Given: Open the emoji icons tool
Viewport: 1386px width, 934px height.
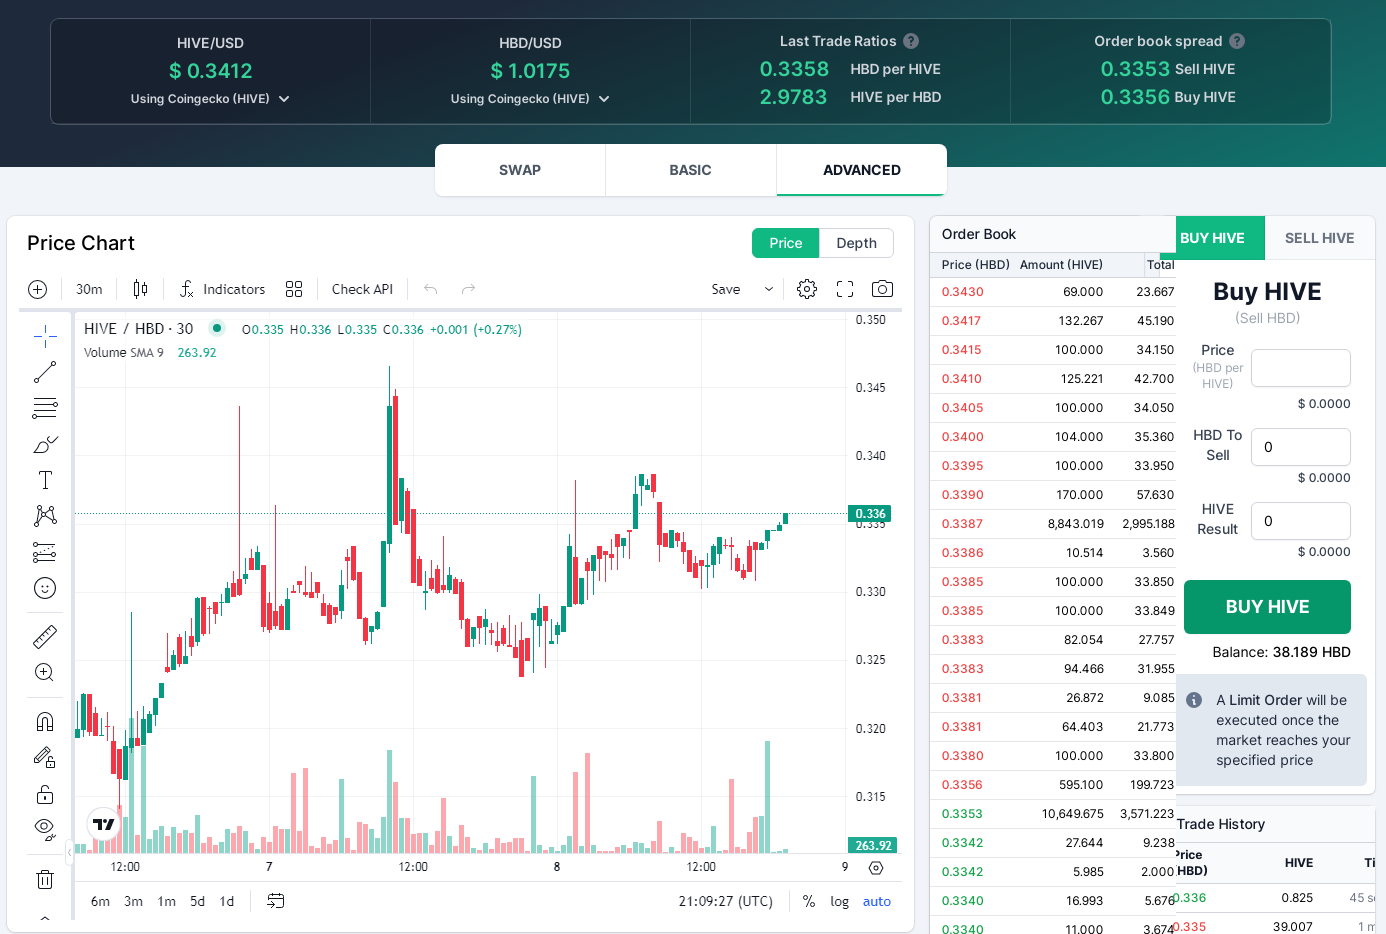Looking at the screenshot, I should (x=45, y=588).
